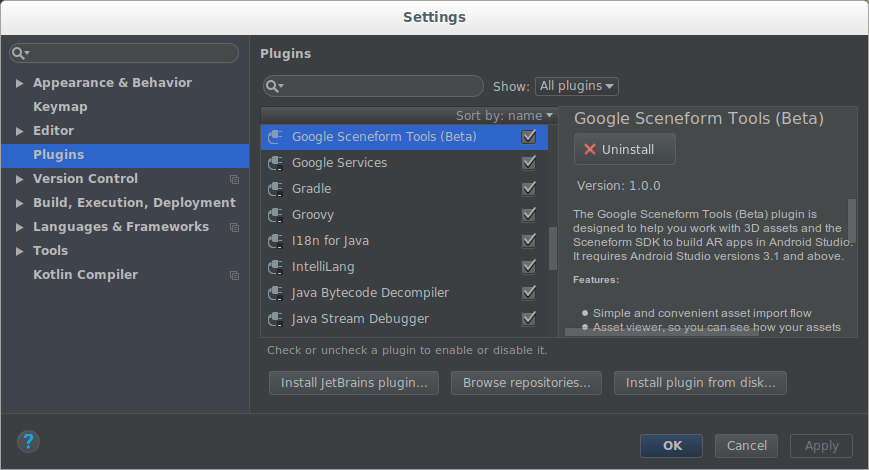This screenshot has width=869, height=470.
Task: Disable the Google Sceneform Tools plugin checkbox
Action: coord(529,137)
